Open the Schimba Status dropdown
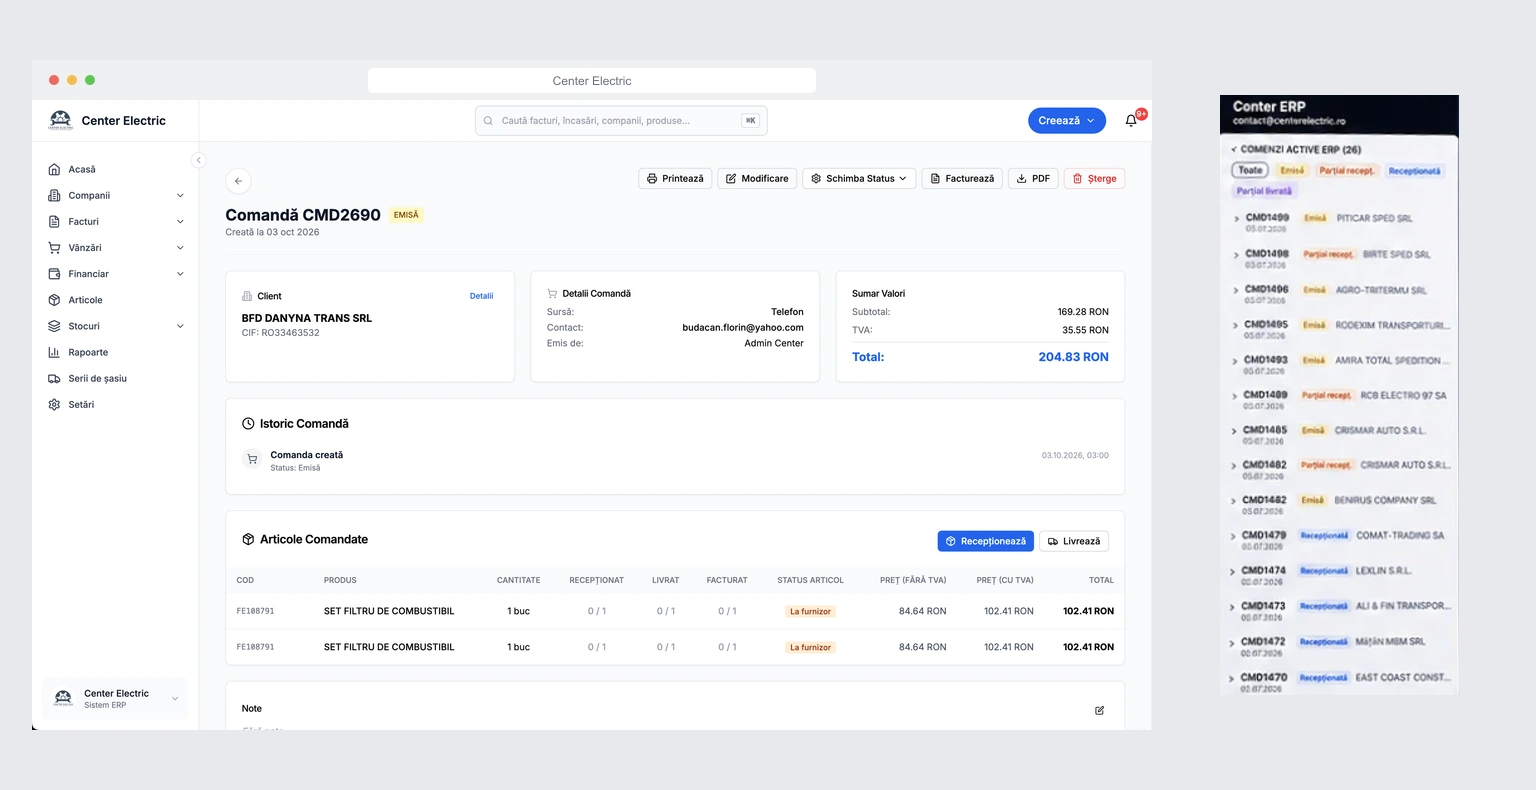 (859, 178)
